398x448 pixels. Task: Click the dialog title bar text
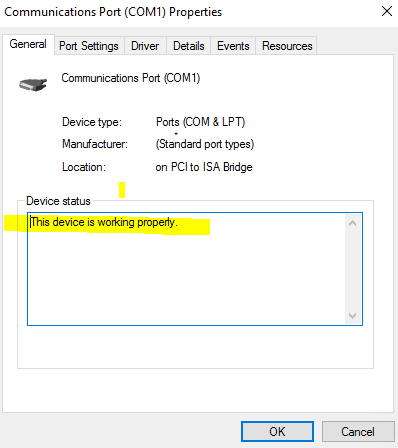click(113, 12)
